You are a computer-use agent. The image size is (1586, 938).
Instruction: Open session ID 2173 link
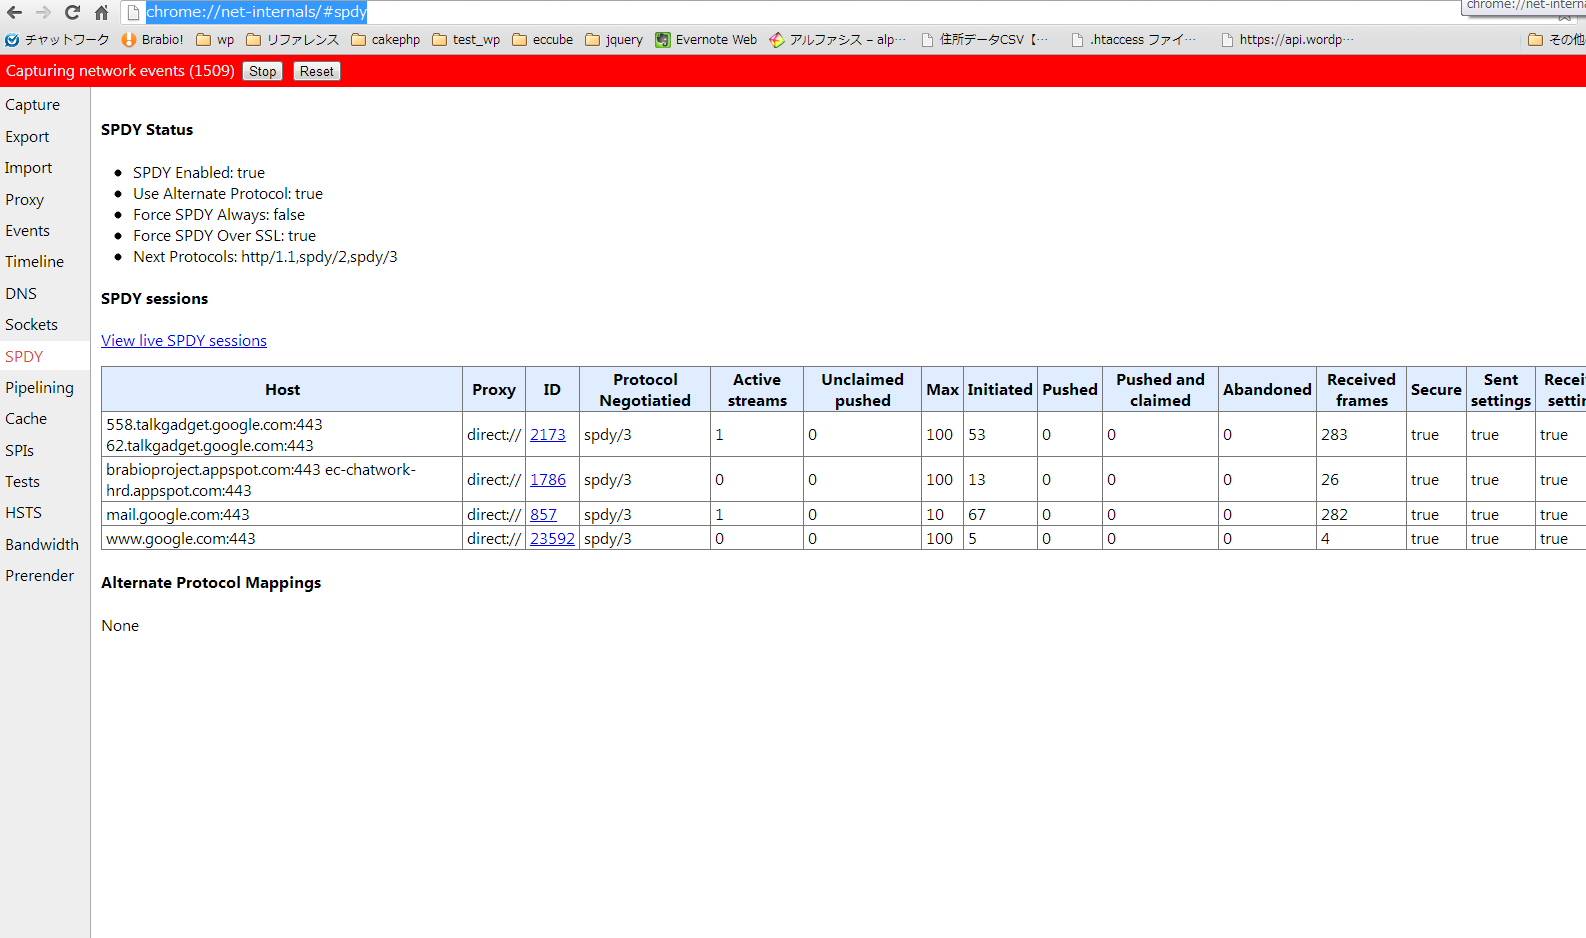tap(547, 435)
